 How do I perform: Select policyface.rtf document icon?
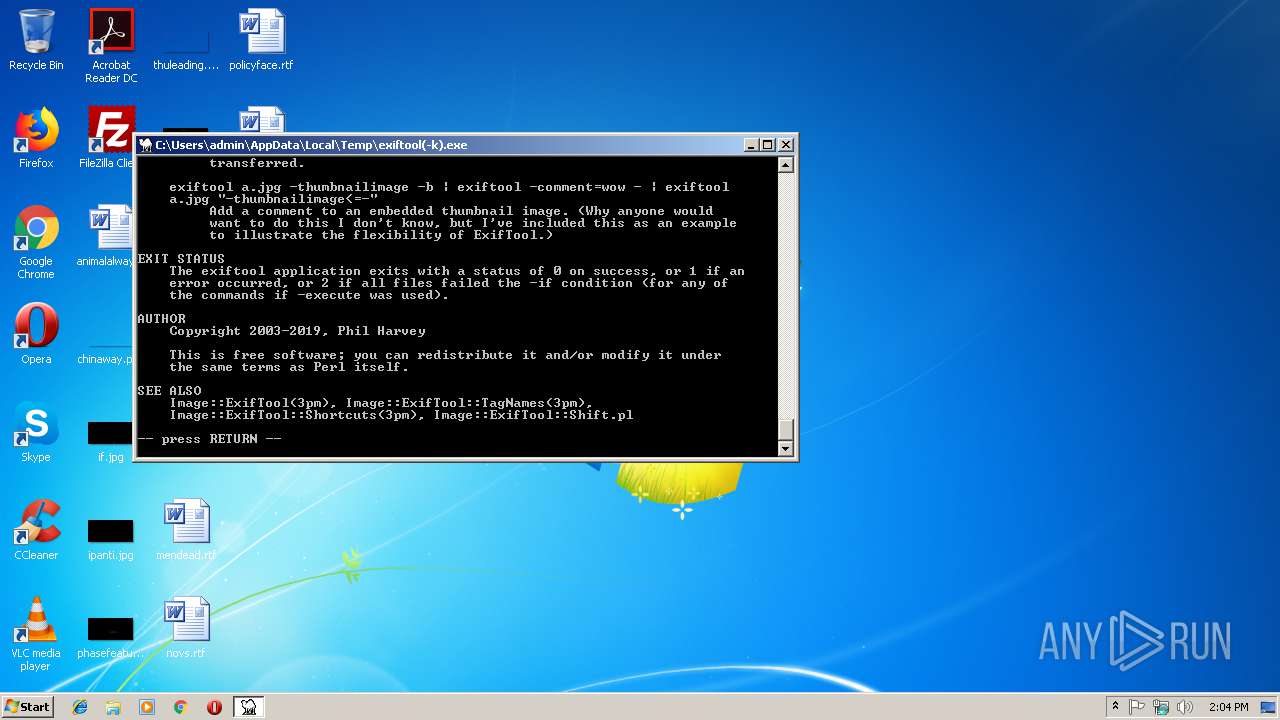tap(261, 40)
